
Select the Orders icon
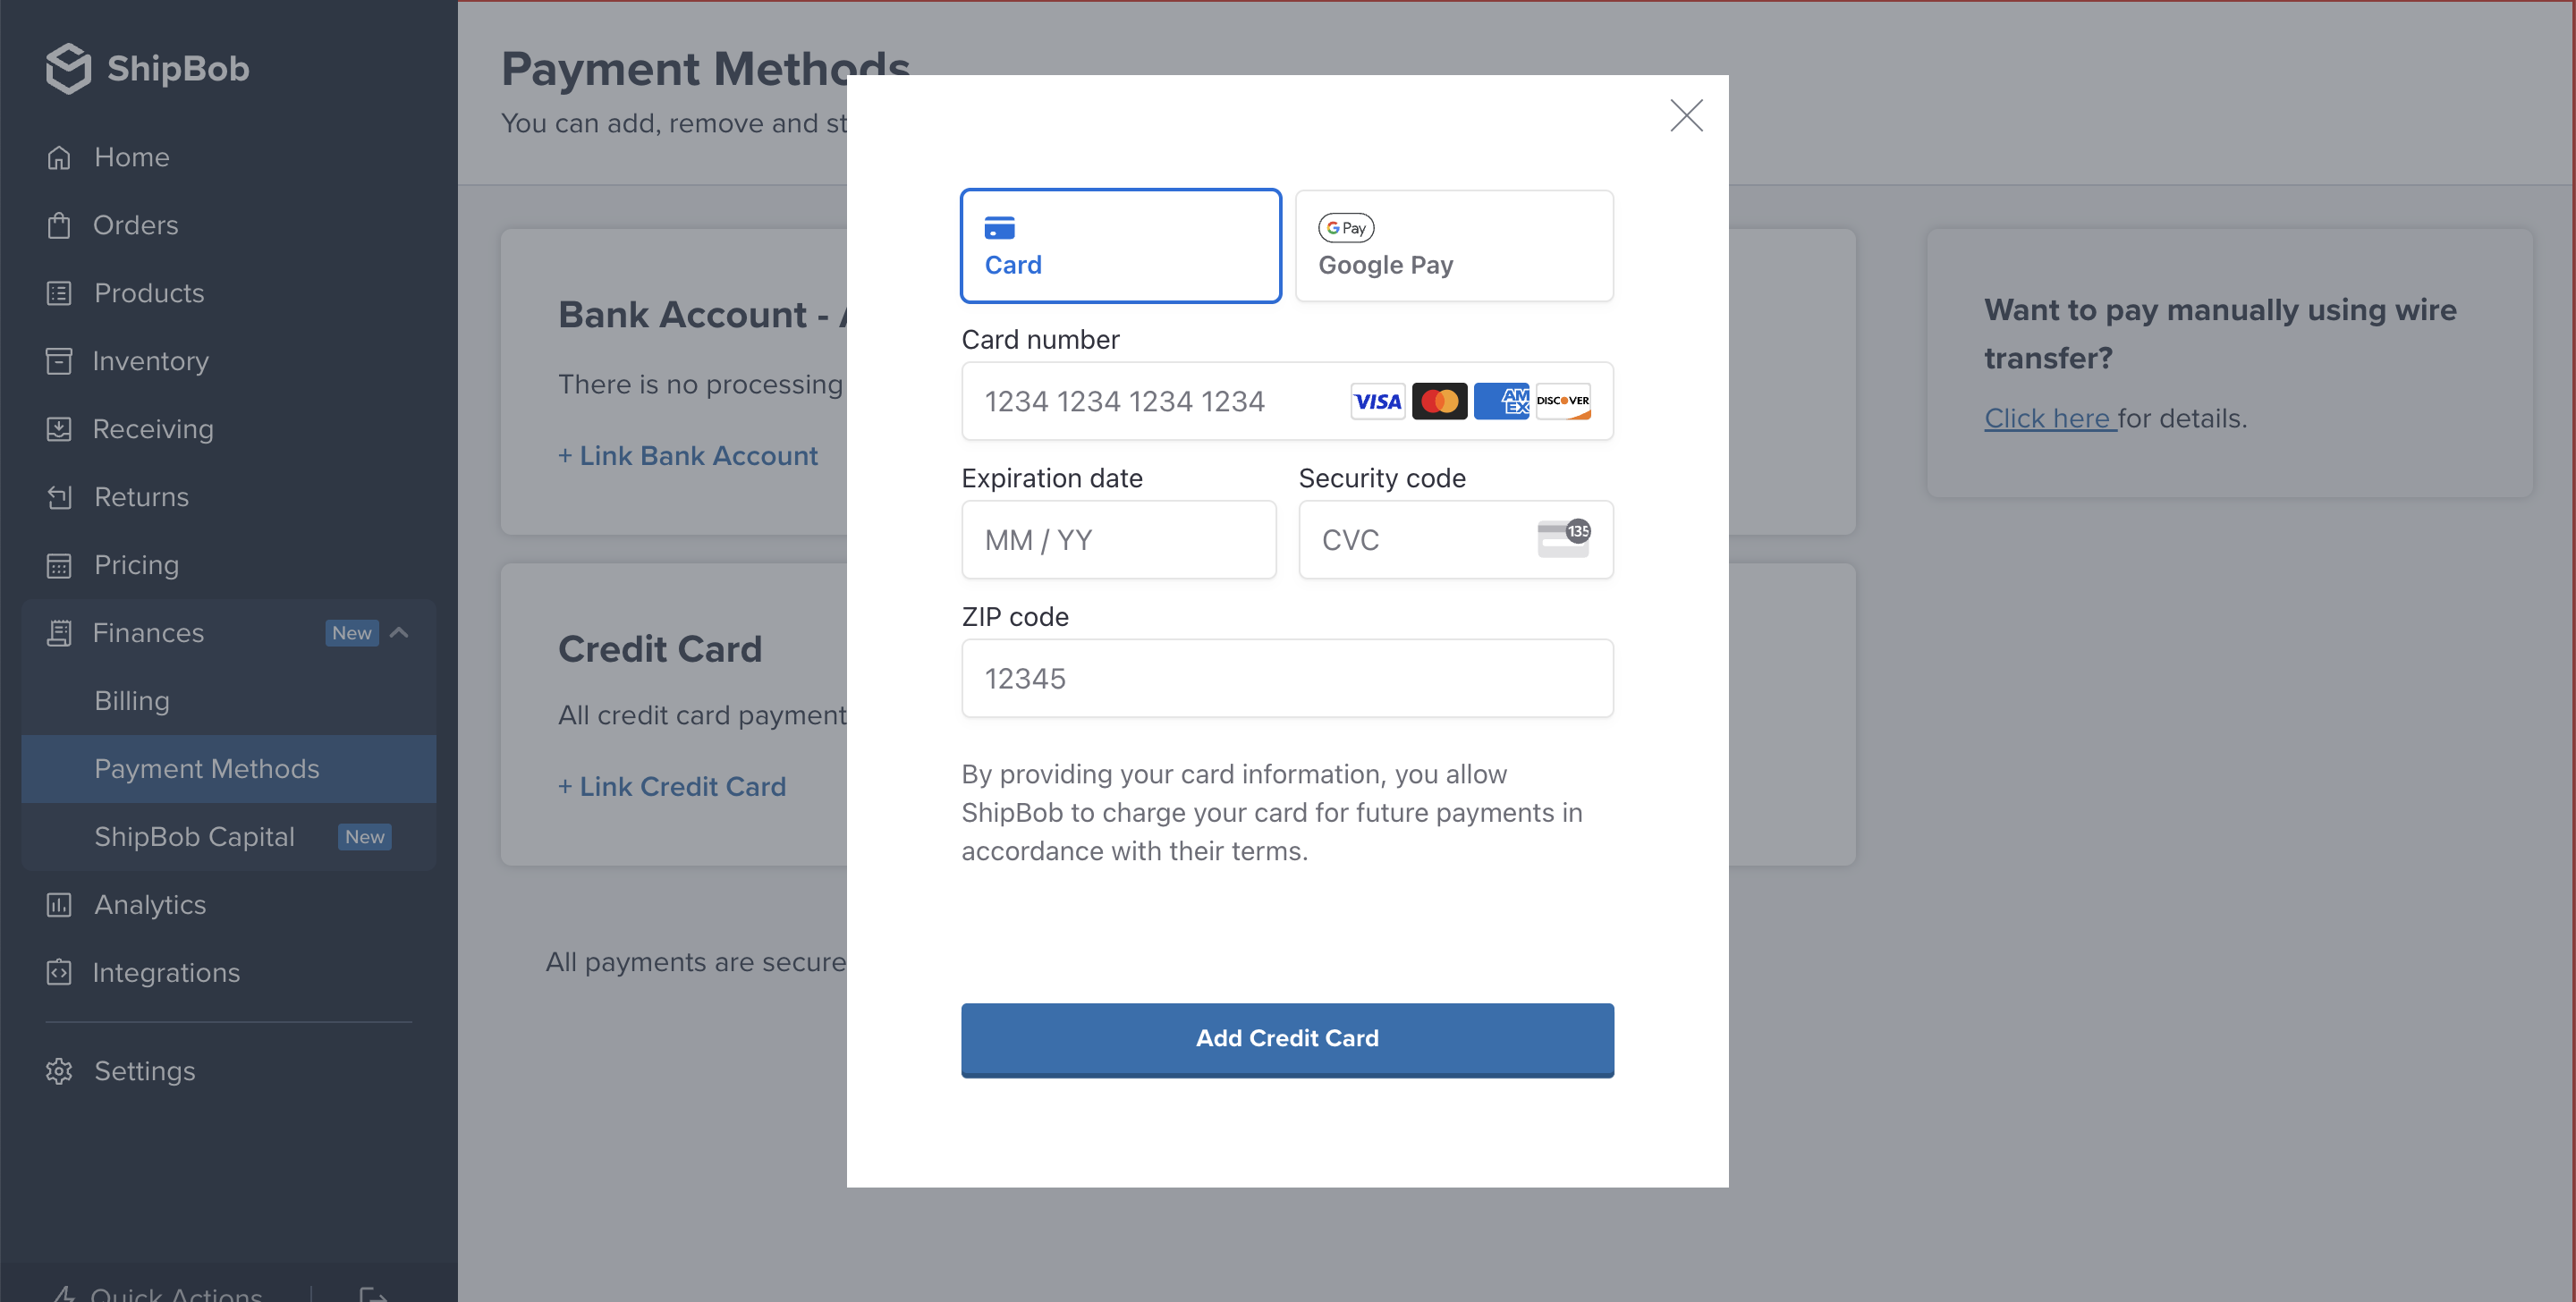coord(58,225)
